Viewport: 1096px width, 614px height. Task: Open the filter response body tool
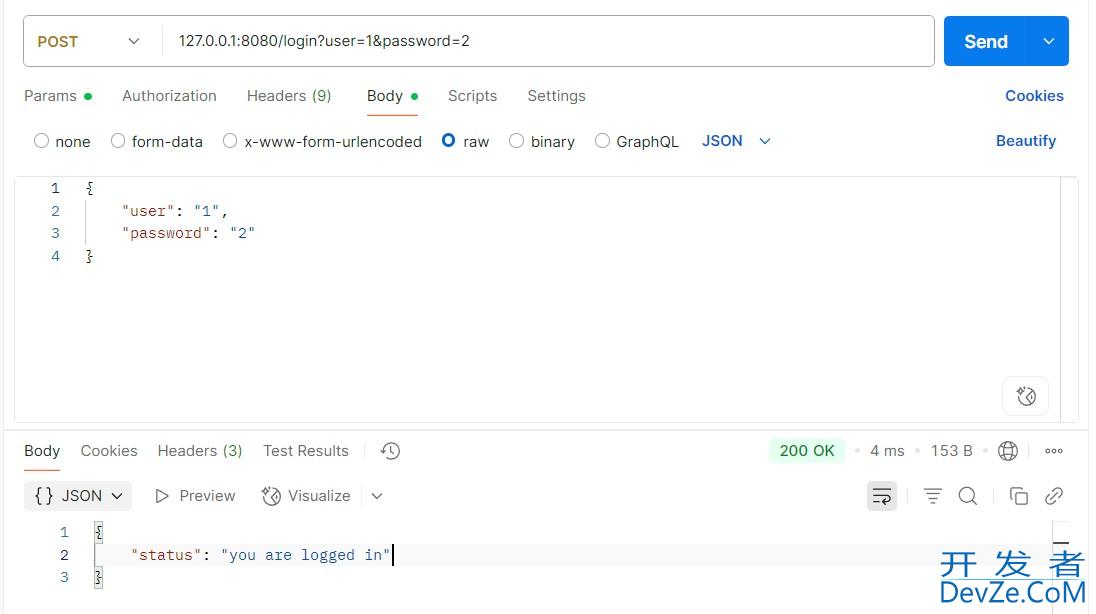pyautogui.click(x=932, y=495)
